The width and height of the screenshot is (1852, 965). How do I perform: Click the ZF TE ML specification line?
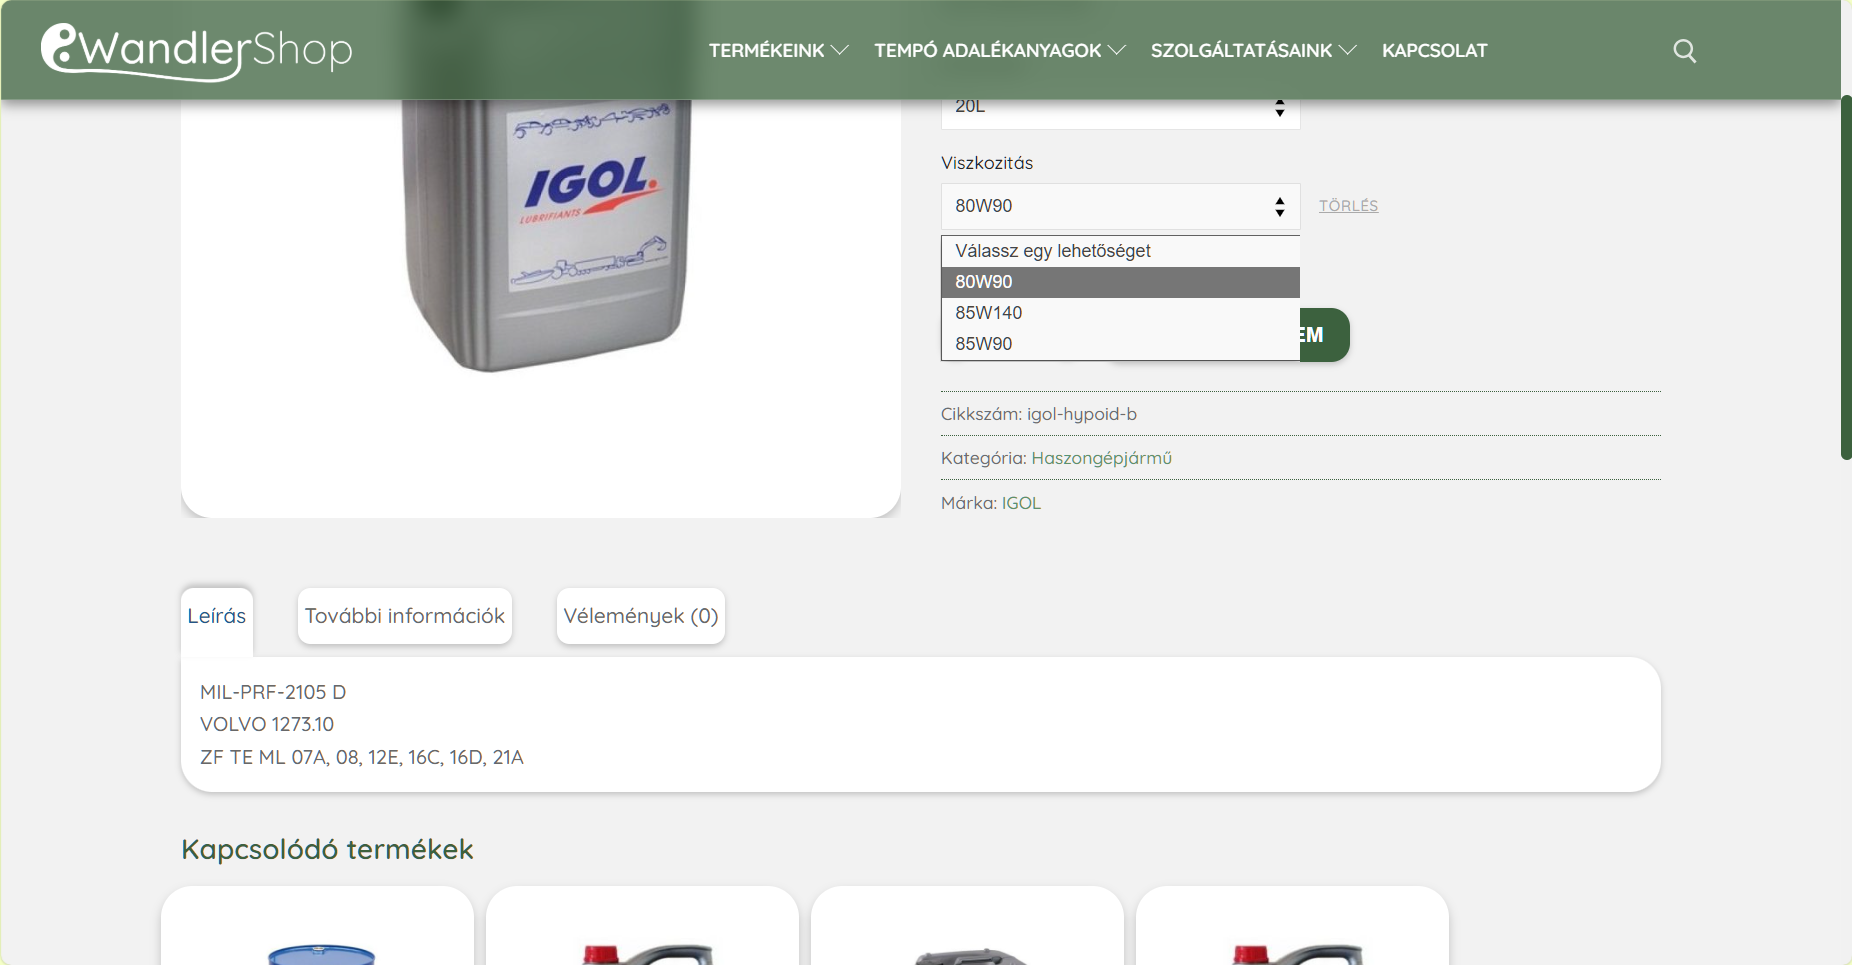click(x=362, y=757)
